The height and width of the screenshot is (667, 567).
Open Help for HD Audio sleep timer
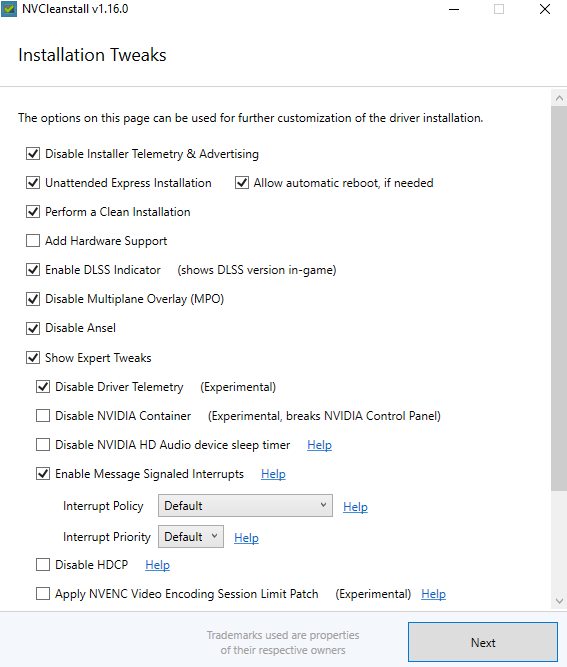pos(319,445)
